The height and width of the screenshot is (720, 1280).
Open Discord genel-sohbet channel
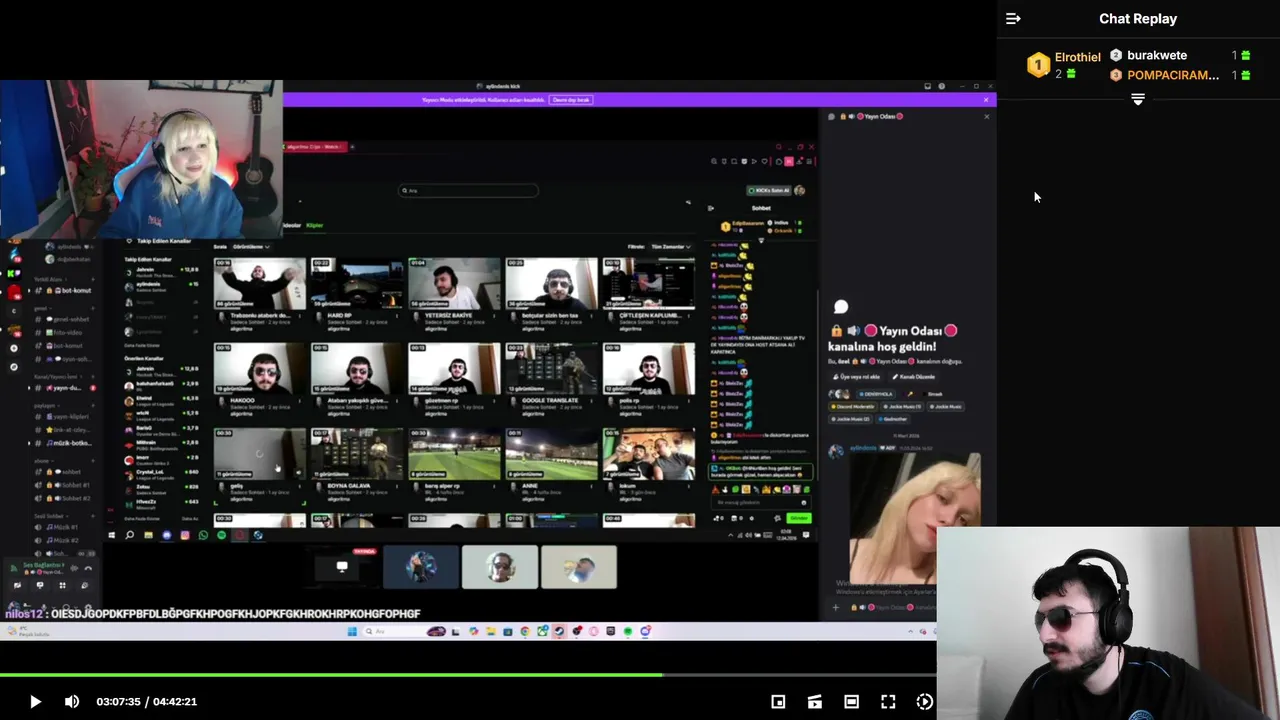[67, 319]
